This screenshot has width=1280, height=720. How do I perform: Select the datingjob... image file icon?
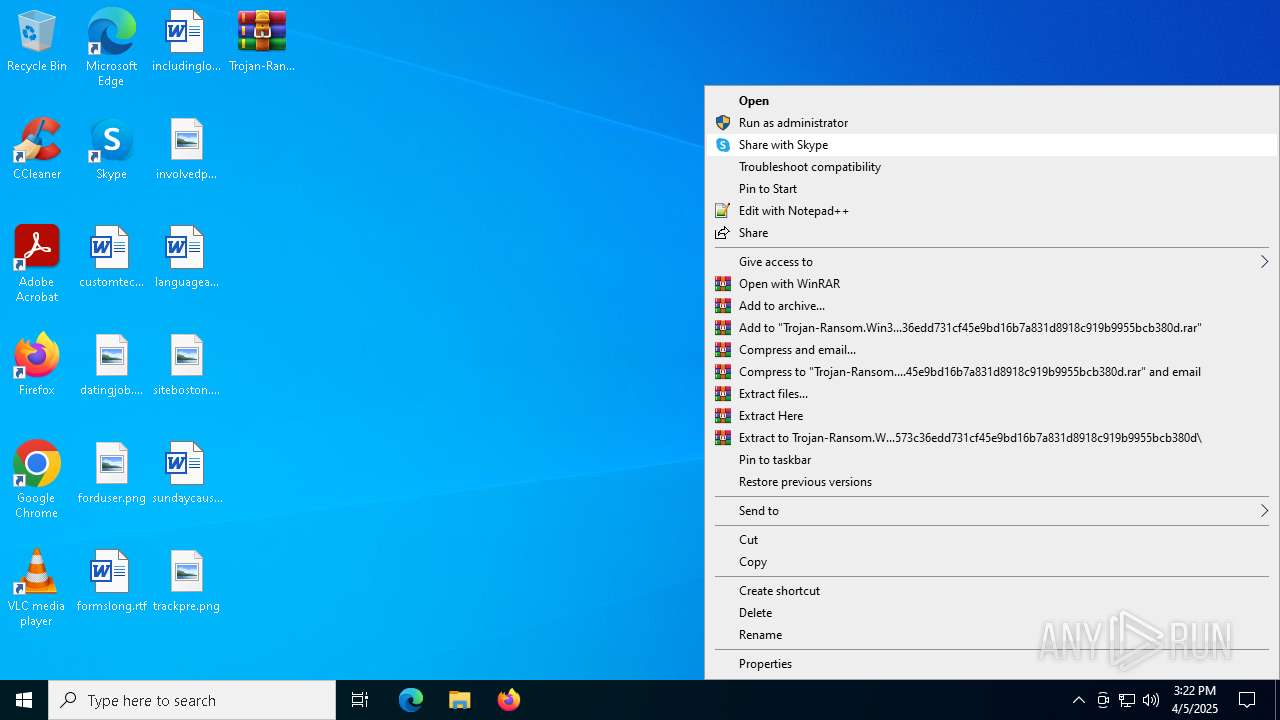(x=111, y=365)
